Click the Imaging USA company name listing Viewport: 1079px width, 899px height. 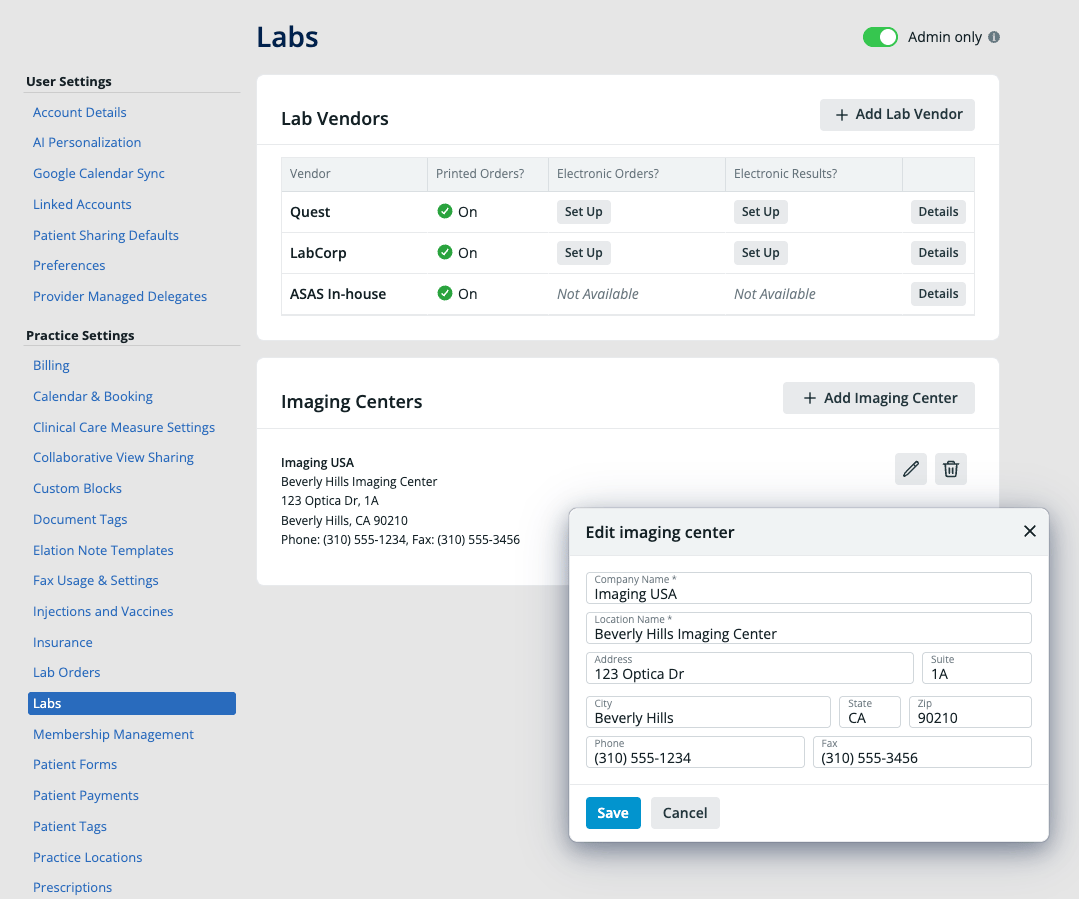[317, 463]
